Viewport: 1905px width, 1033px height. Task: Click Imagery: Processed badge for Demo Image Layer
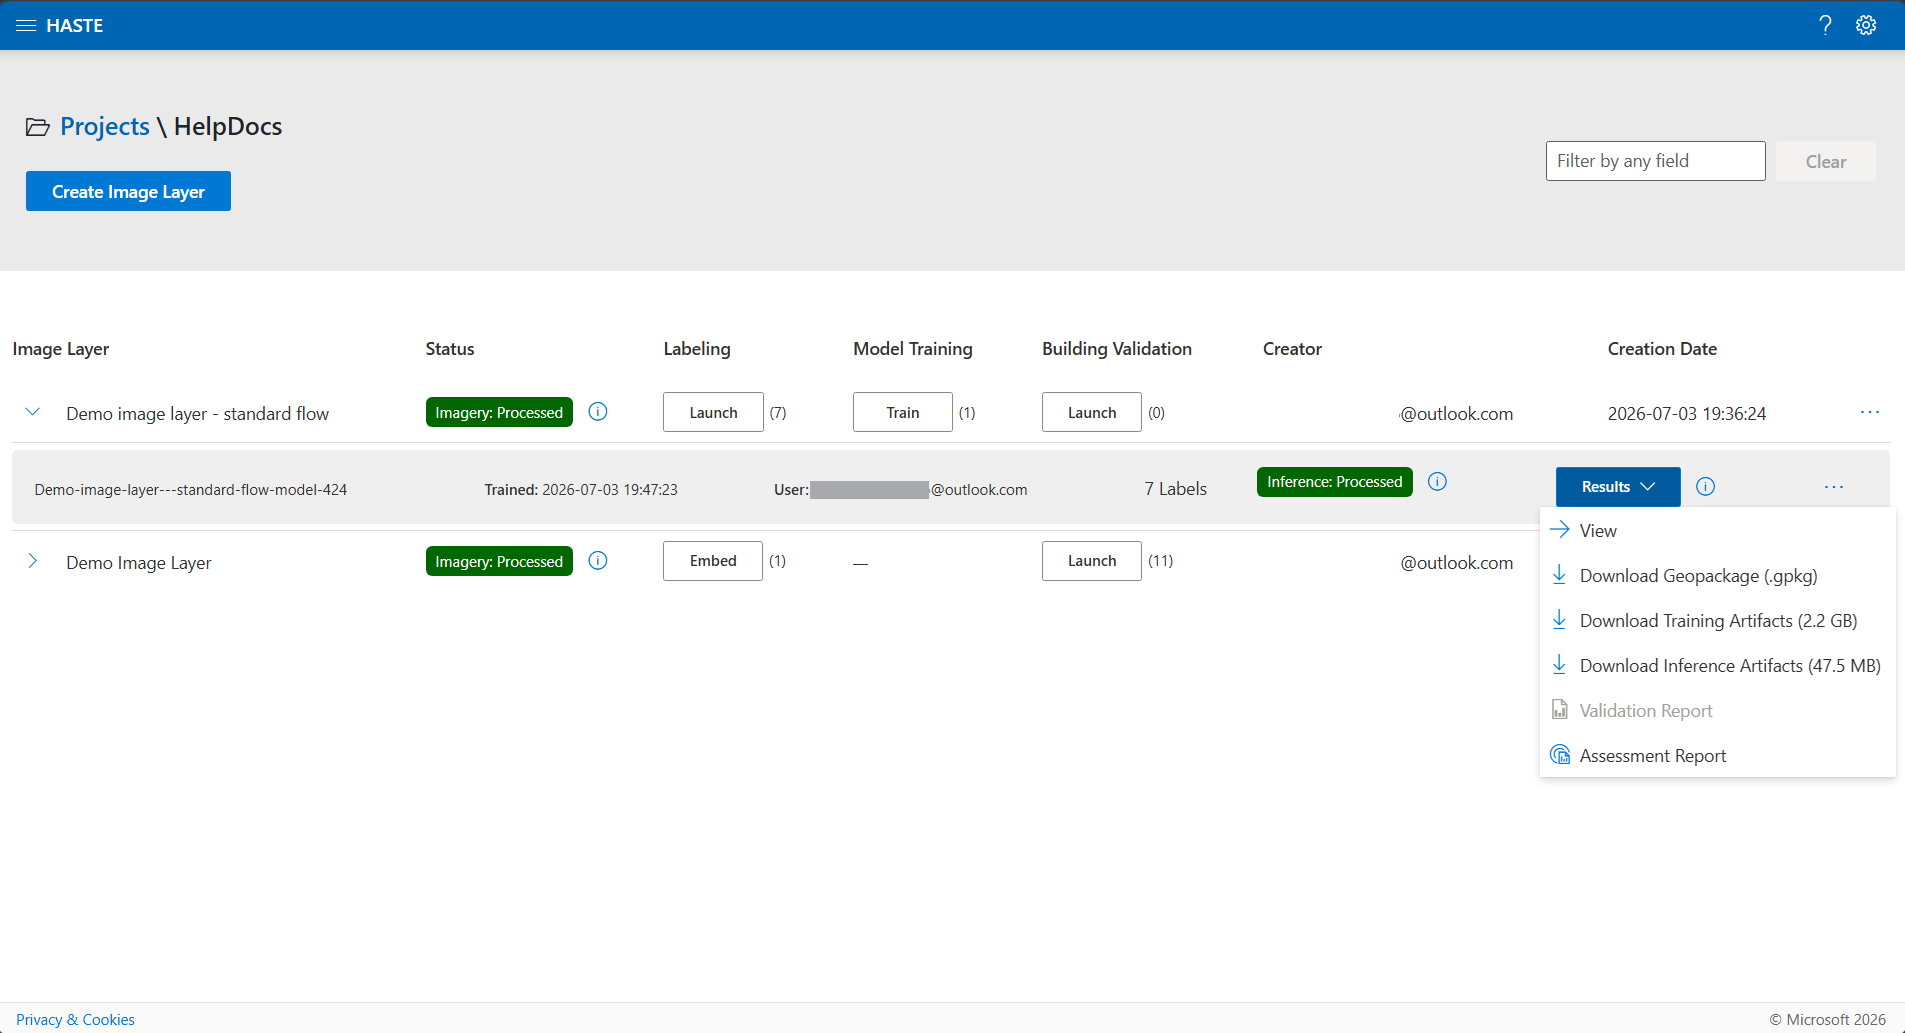499,561
